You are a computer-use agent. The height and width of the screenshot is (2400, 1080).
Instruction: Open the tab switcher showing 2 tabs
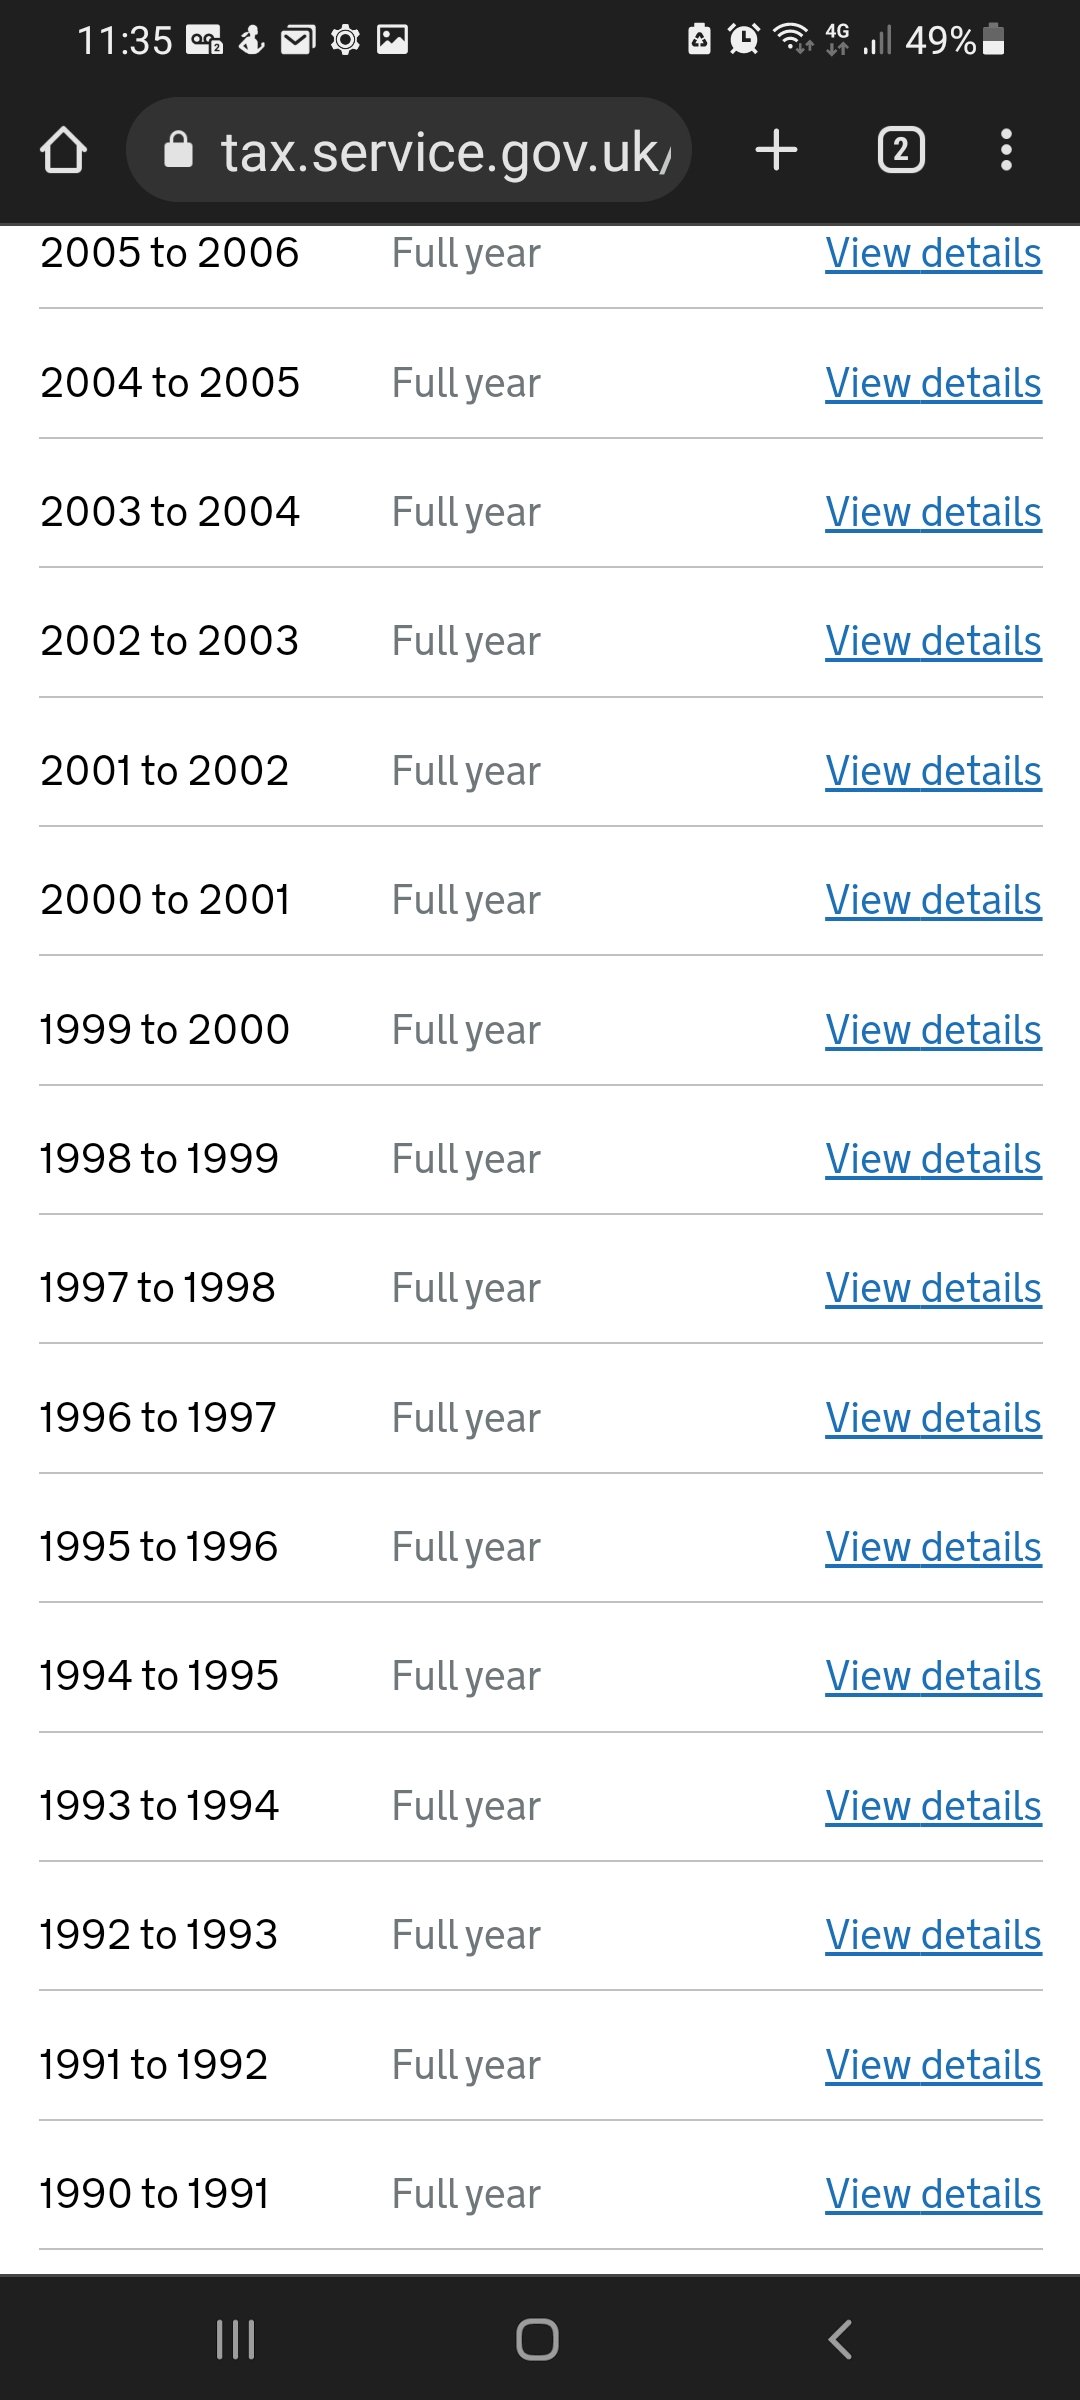coord(900,151)
